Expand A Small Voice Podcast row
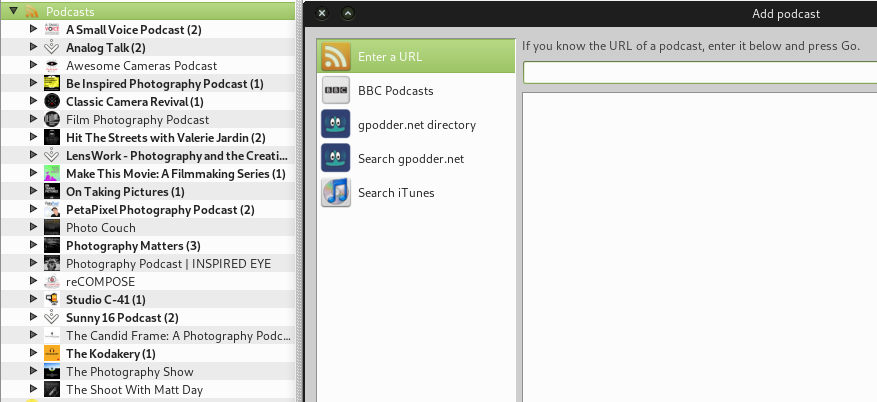Image resolution: width=877 pixels, height=402 pixels. (33, 29)
